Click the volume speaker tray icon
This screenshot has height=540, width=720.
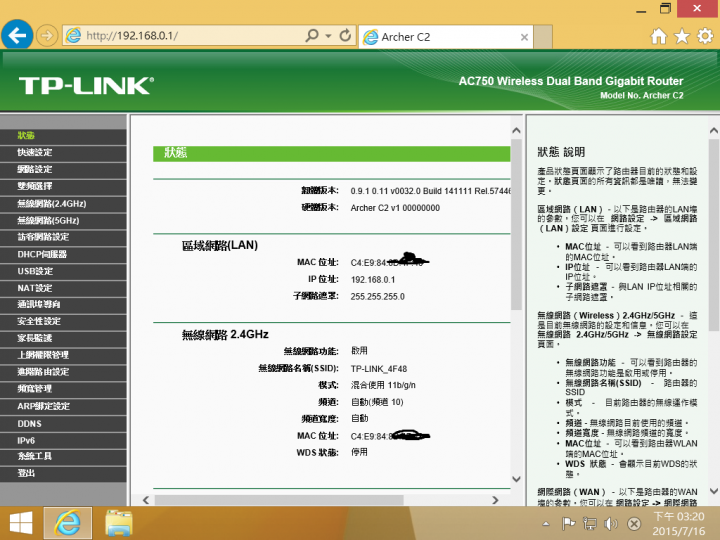[611, 523]
